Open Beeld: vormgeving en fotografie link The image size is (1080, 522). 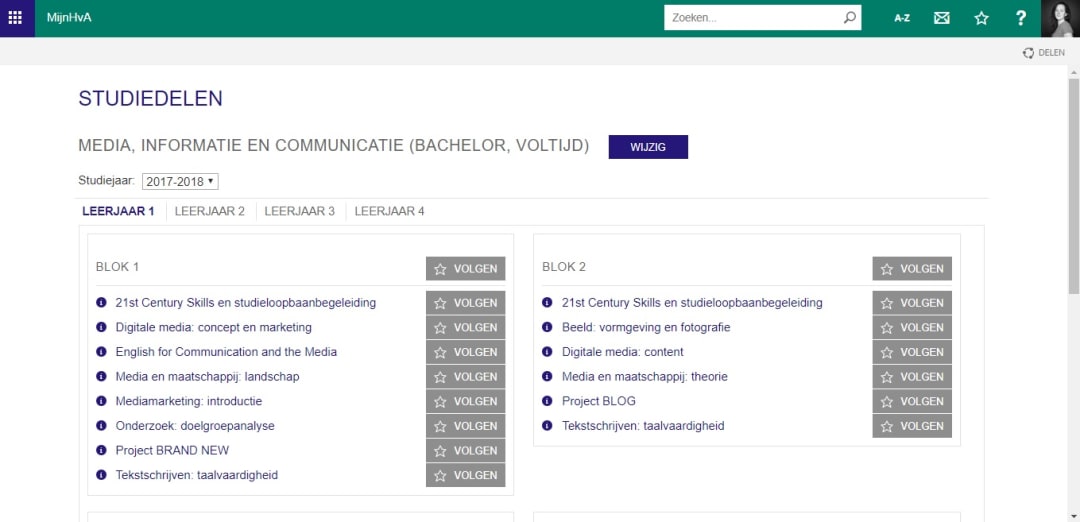[x=646, y=327]
